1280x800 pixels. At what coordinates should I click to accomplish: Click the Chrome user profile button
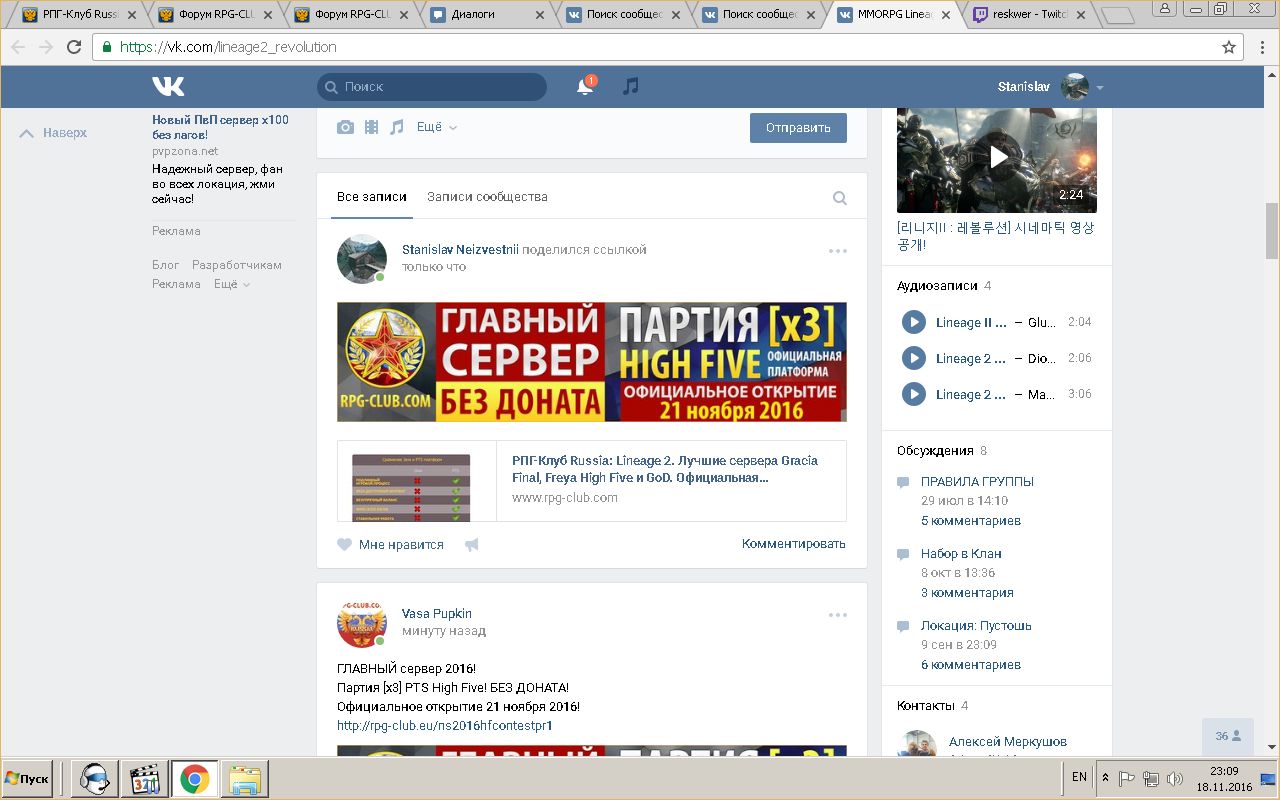1167,8
